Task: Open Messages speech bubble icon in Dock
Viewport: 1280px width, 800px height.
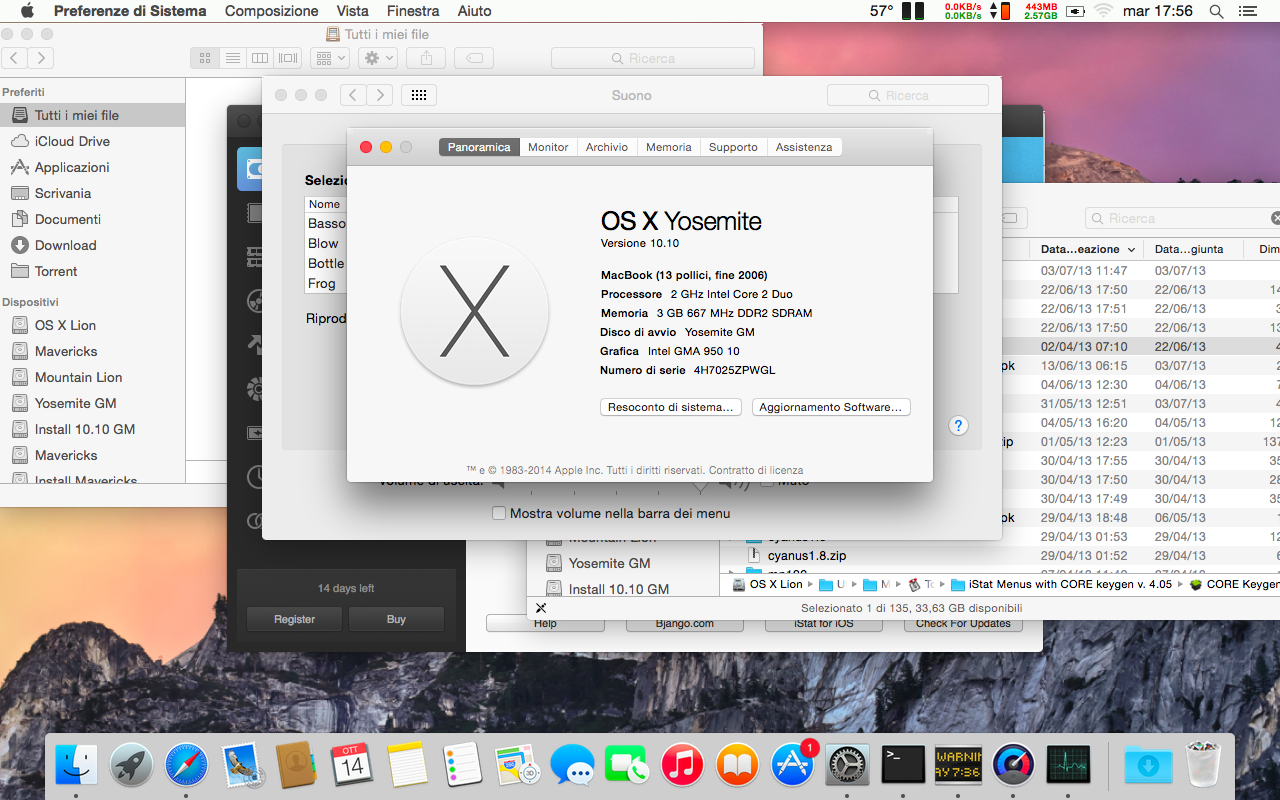Action: 572,766
